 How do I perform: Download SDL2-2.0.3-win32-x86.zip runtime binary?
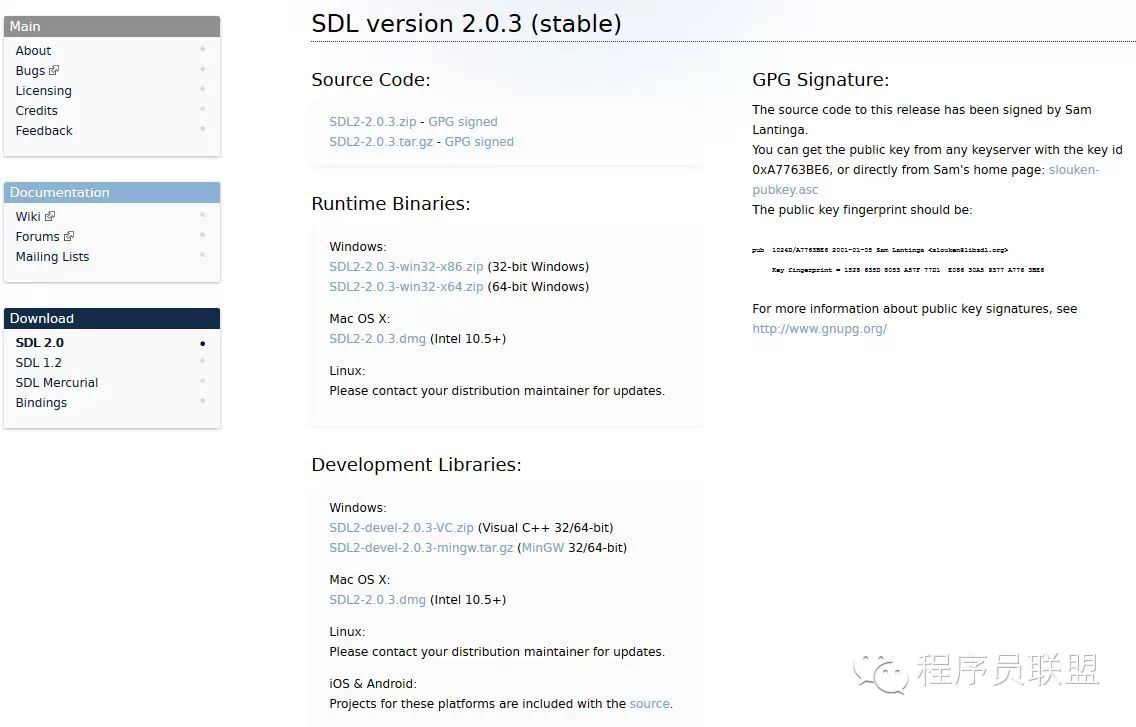406,267
